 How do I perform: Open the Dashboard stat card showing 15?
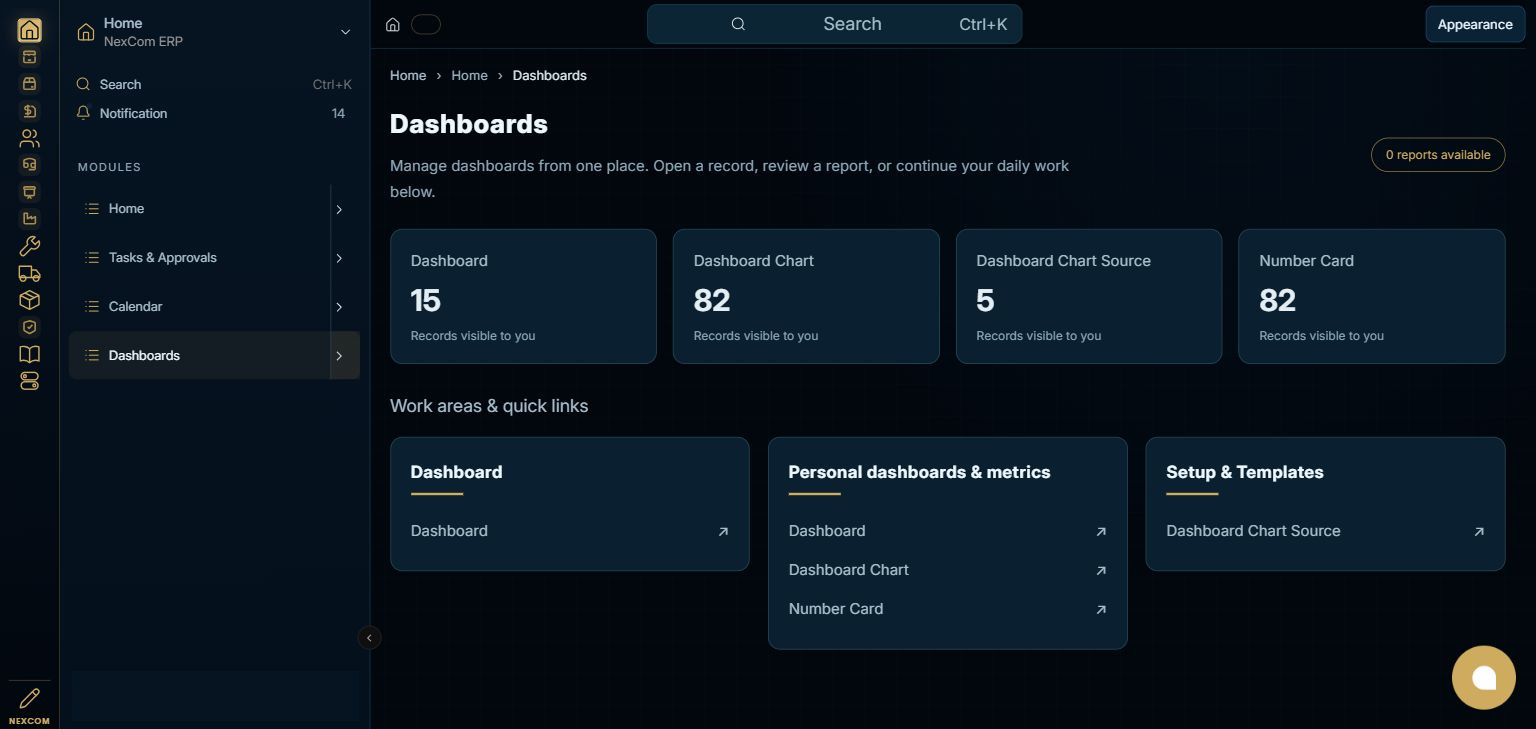523,296
